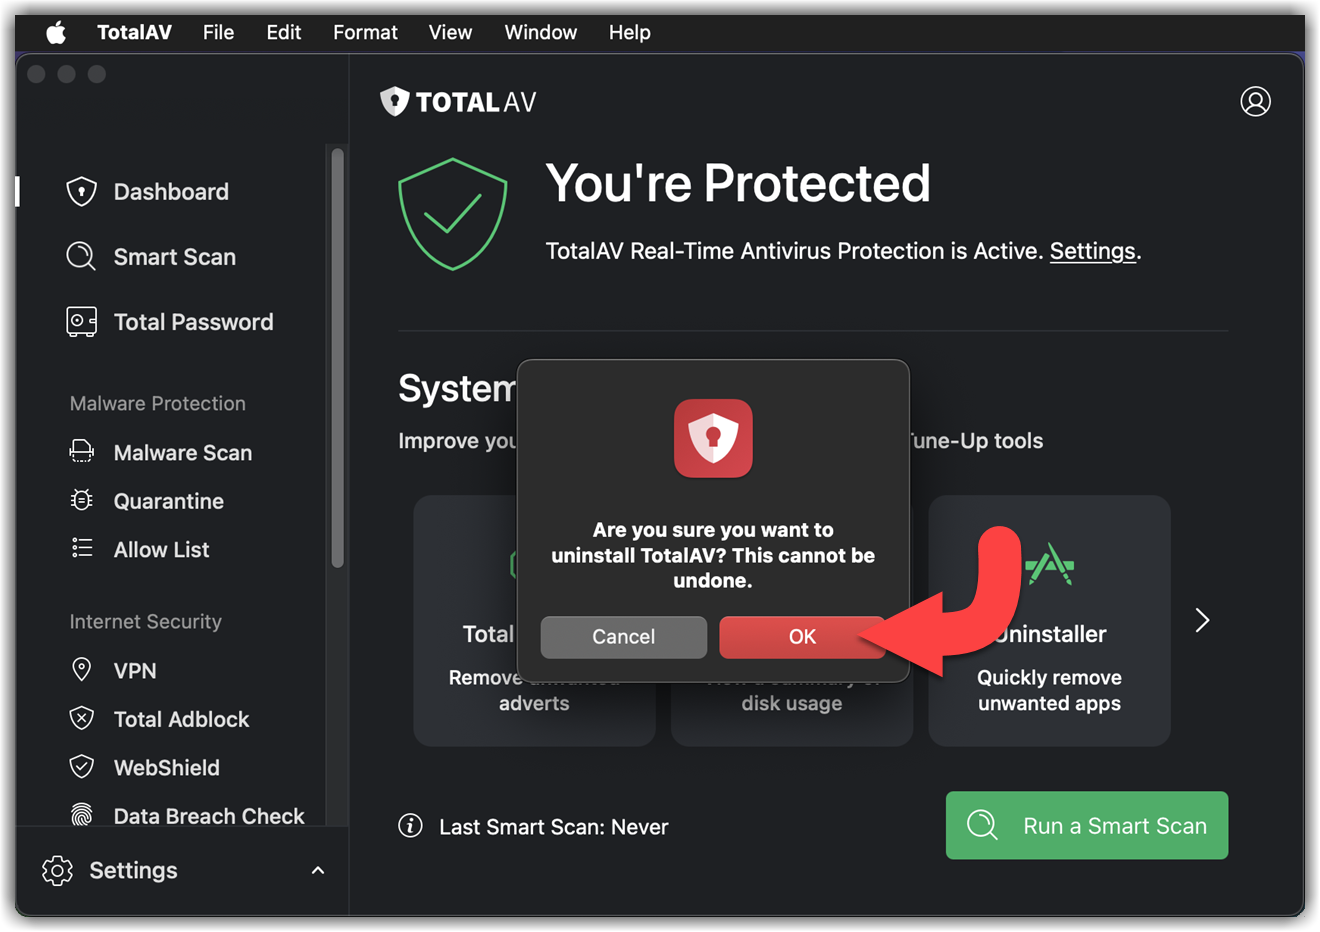This screenshot has width=1320, height=932.
Task: Click the sidebar vertical scrollbar
Action: tap(338, 358)
